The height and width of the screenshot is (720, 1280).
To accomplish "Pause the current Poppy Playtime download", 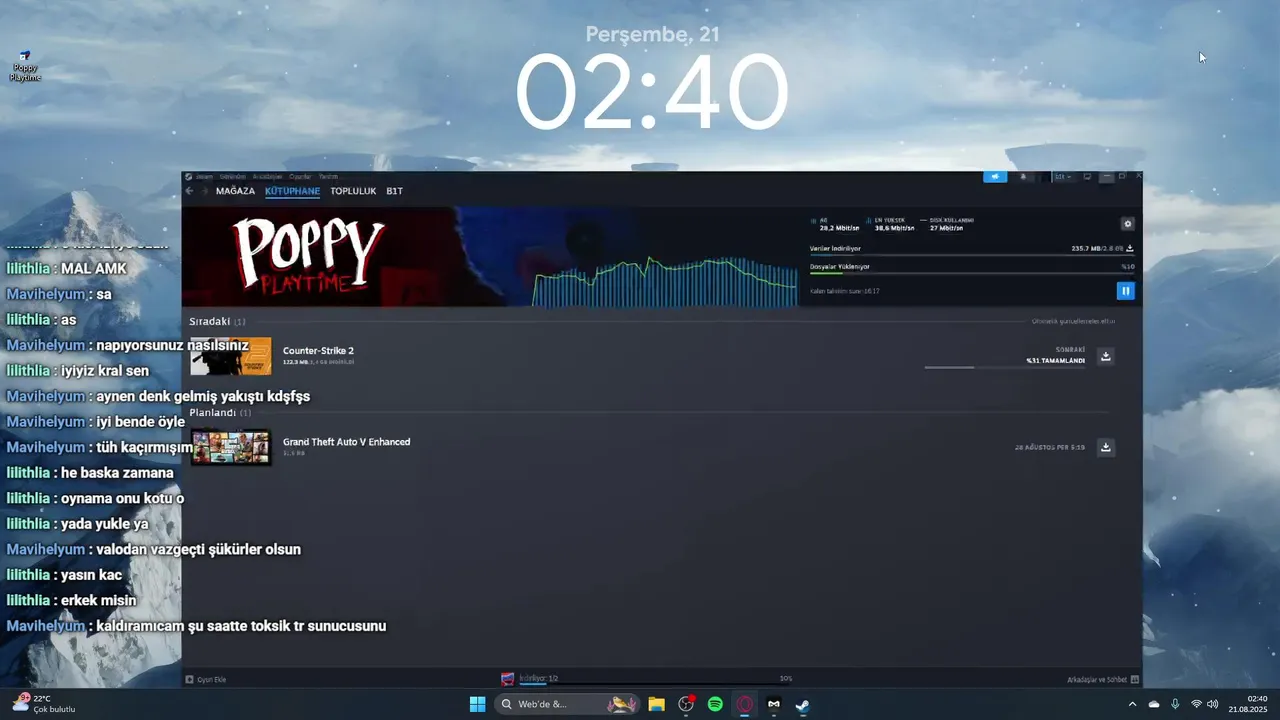I will (1125, 291).
